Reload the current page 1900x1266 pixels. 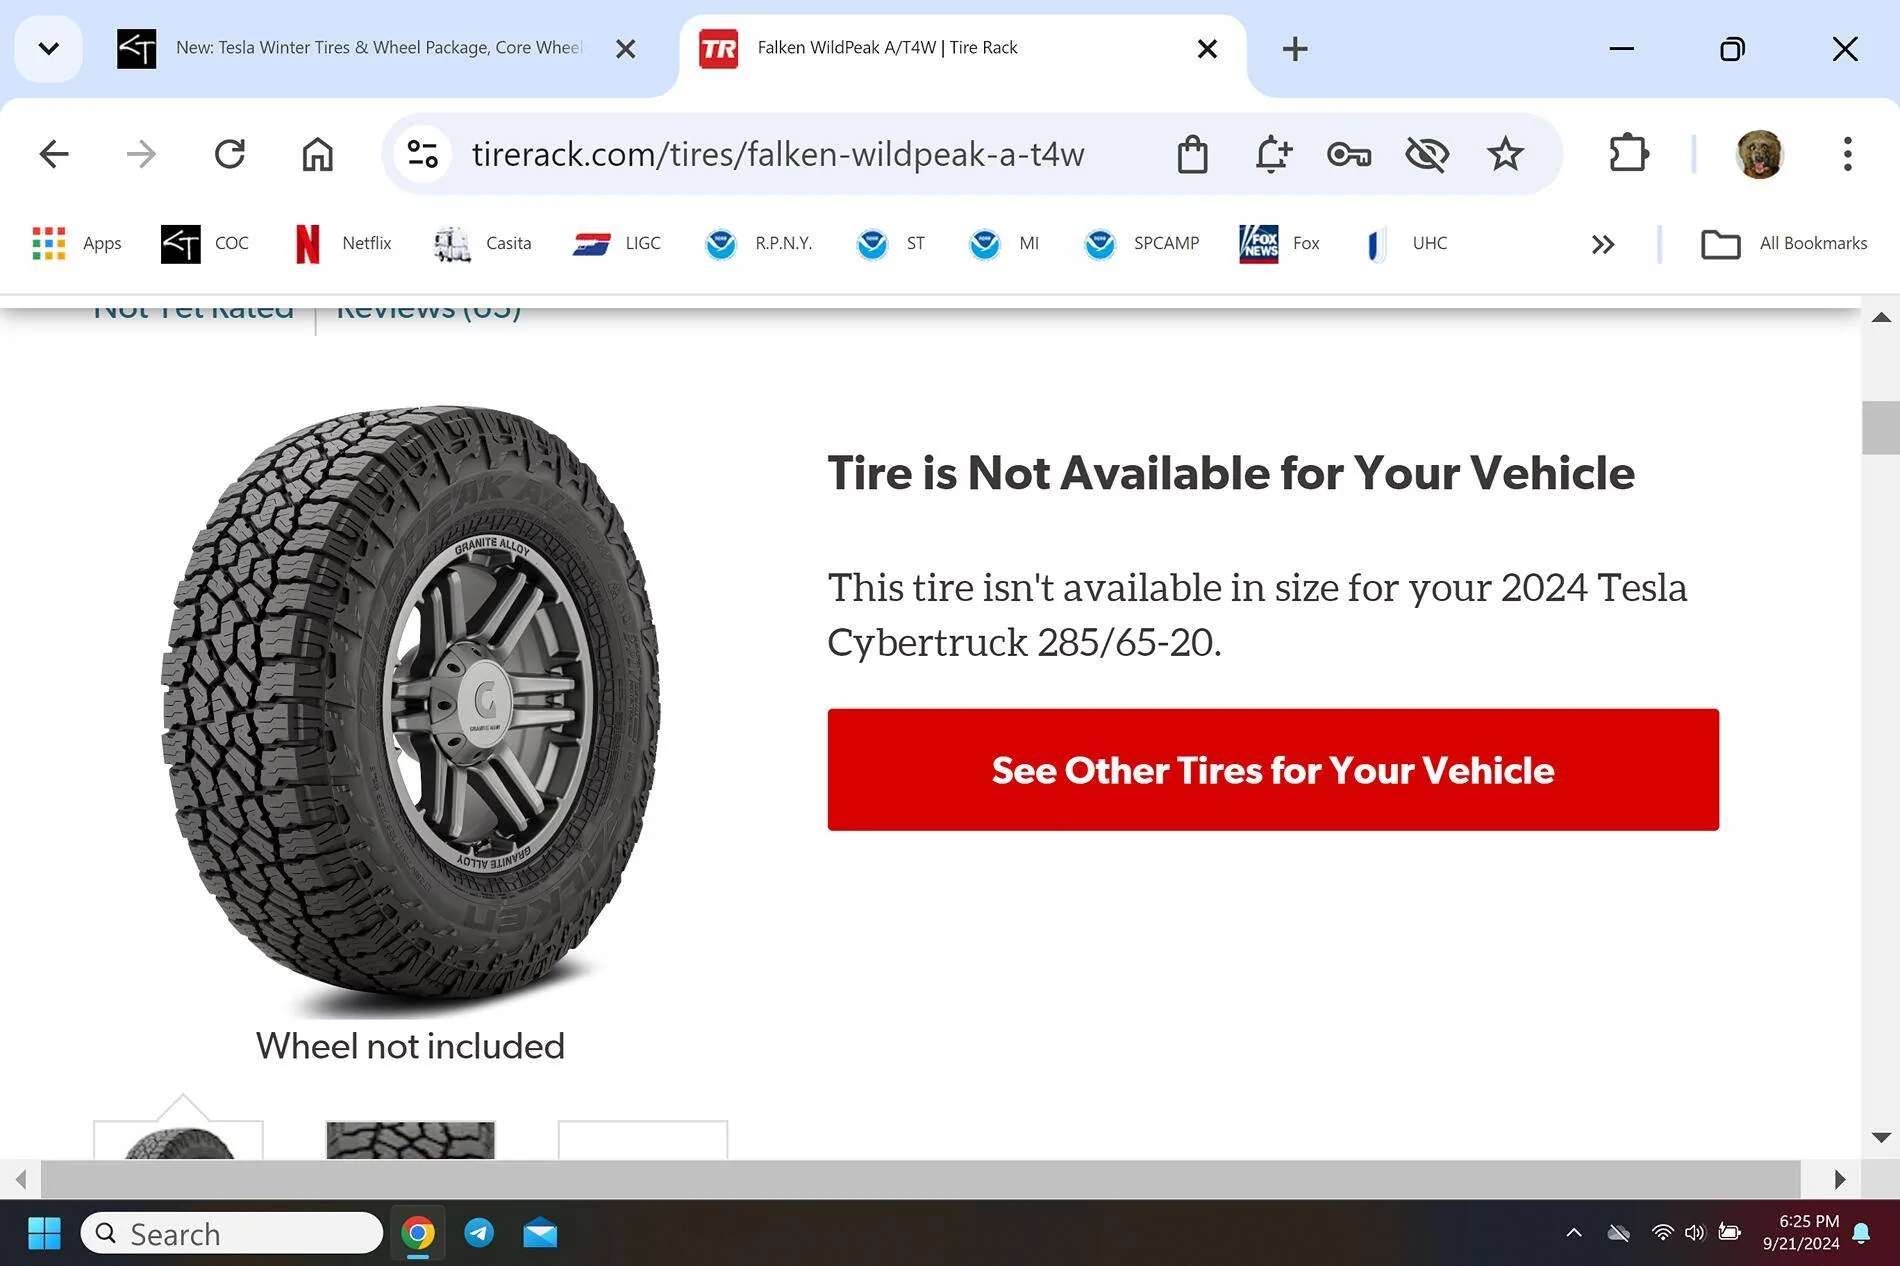pyautogui.click(x=229, y=154)
